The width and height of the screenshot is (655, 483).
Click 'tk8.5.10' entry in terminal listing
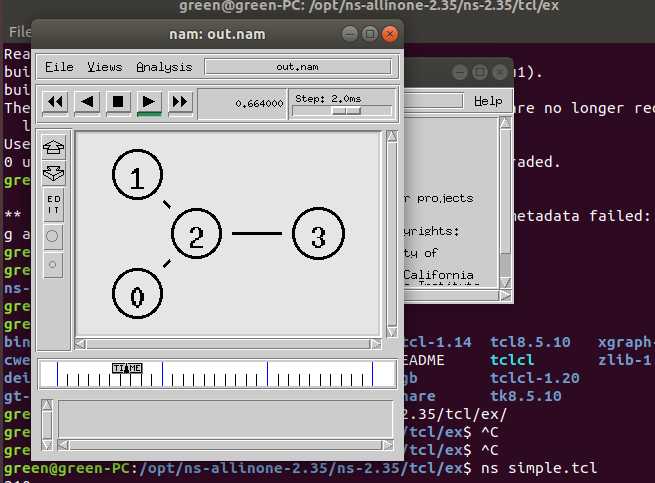click(526, 396)
